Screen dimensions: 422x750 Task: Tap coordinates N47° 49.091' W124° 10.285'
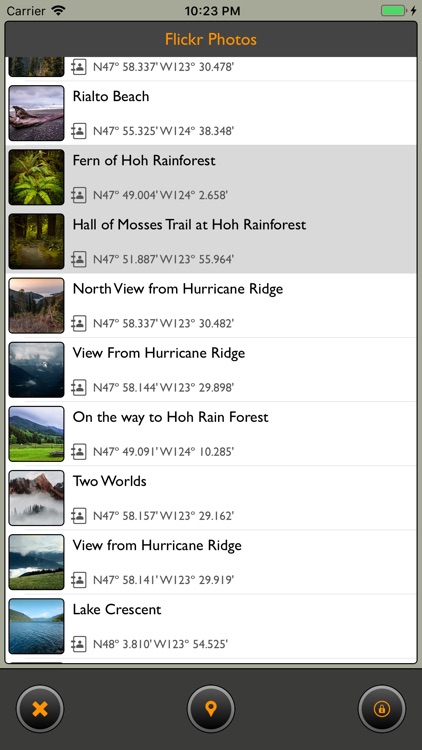point(163,451)
